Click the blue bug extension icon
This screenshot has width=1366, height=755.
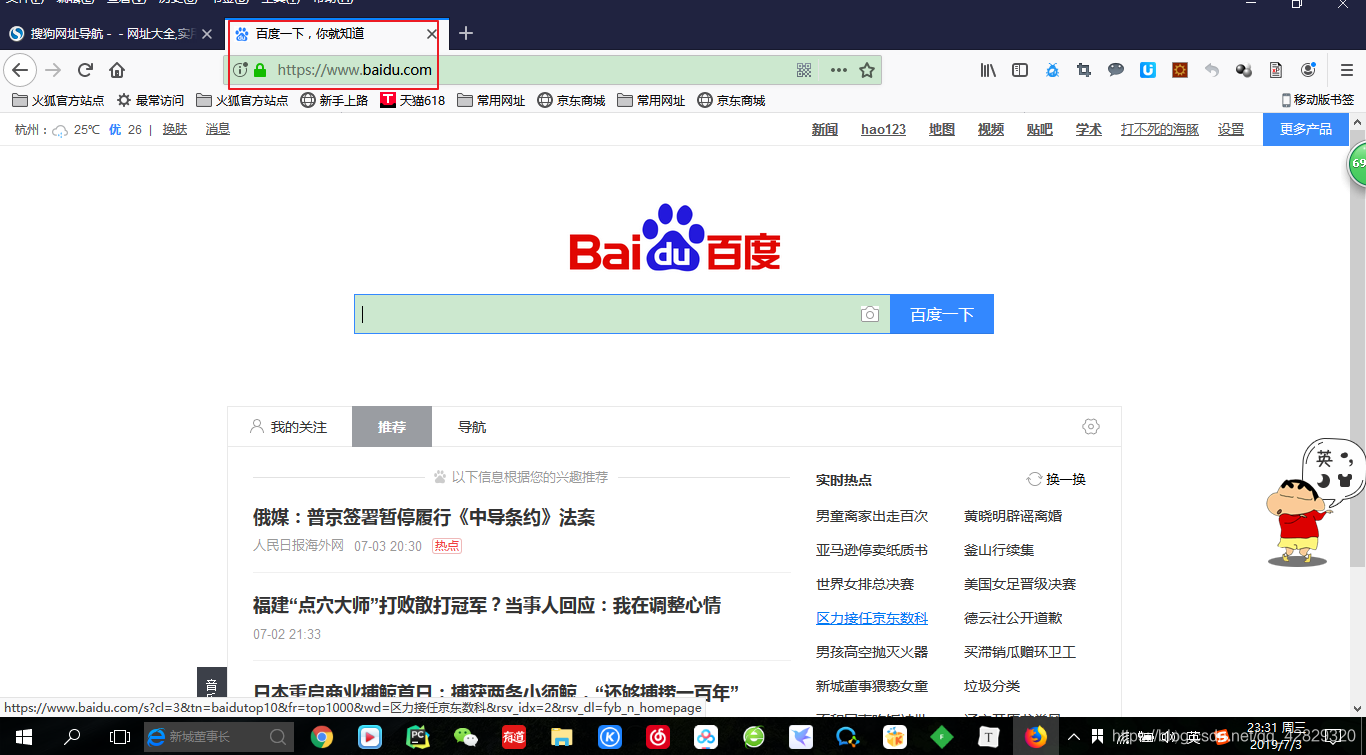(1052, 70)
